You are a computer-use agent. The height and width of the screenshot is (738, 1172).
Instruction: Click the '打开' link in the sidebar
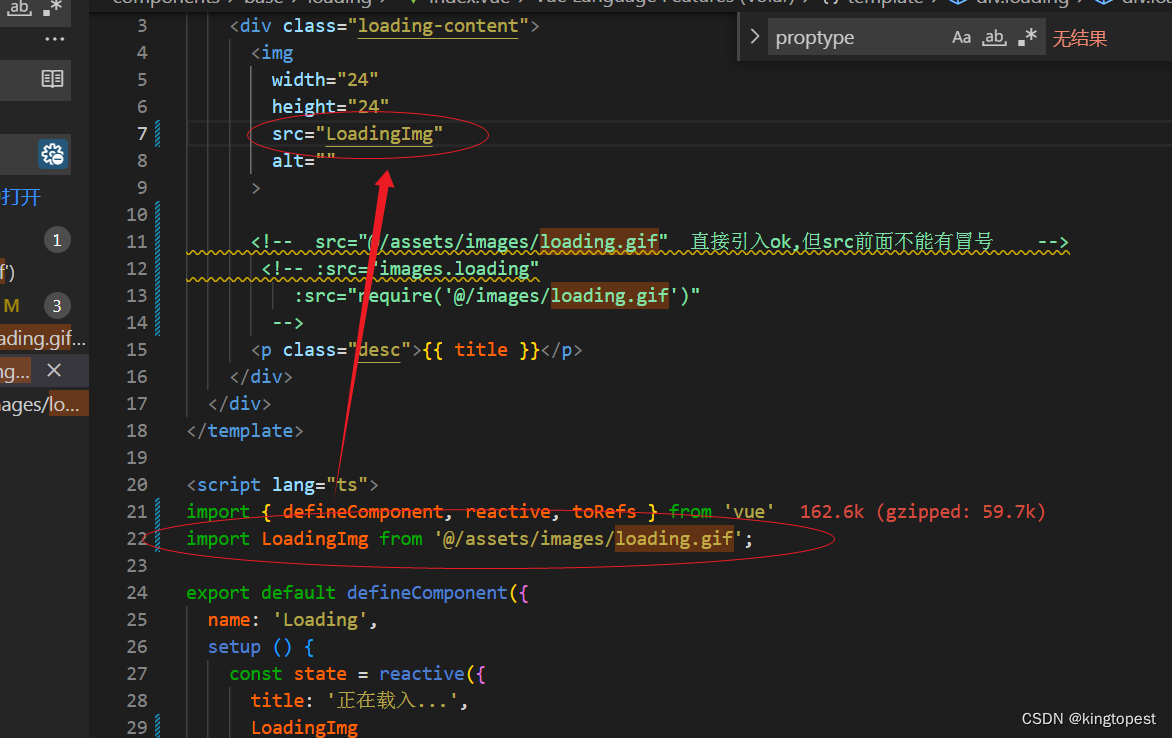point(22,197)
